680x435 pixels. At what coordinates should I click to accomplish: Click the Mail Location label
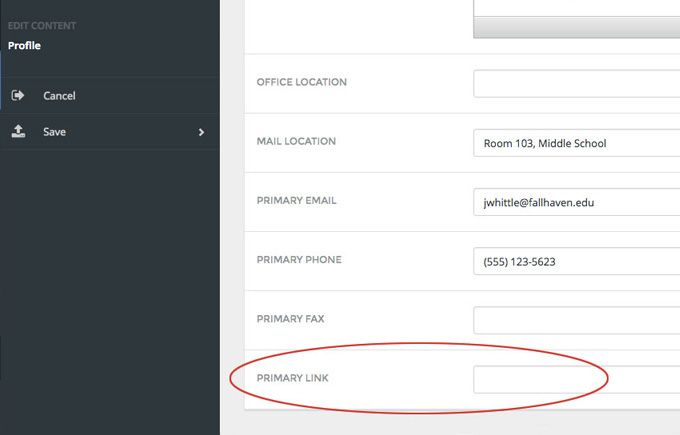click(x=296, y=141)
